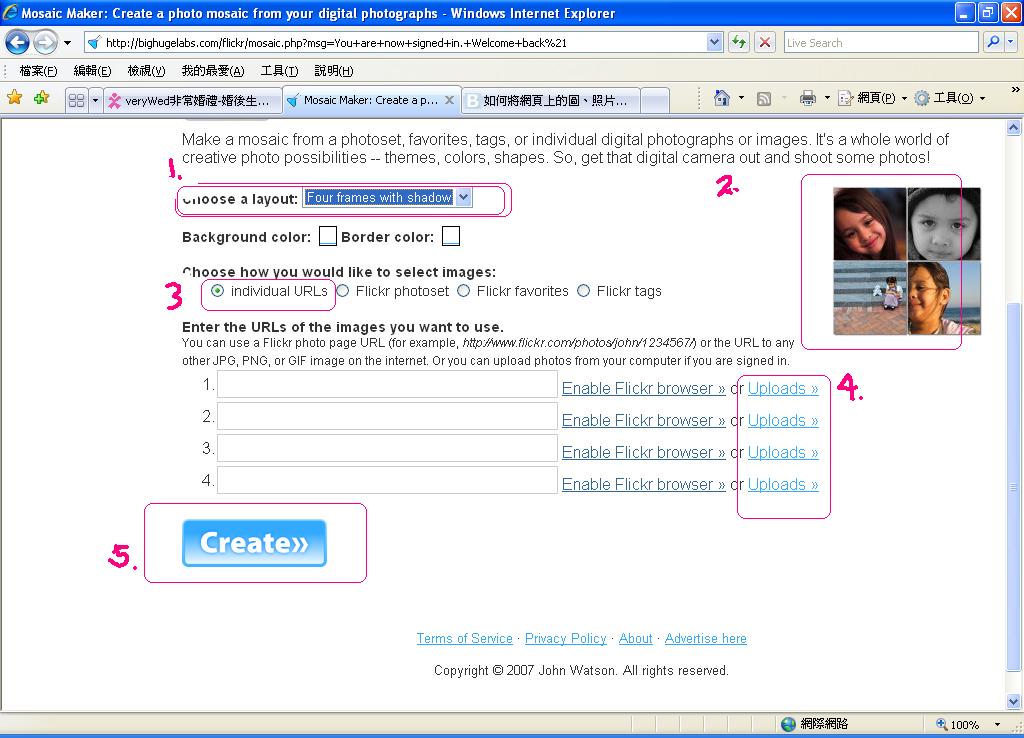Open the Choose a layout dropdown

(x=387, y=197)
